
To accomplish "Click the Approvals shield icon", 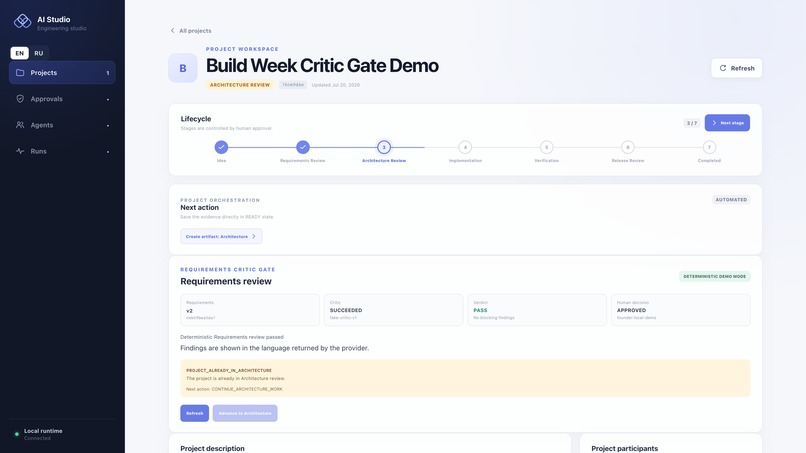I will [20, 99].
